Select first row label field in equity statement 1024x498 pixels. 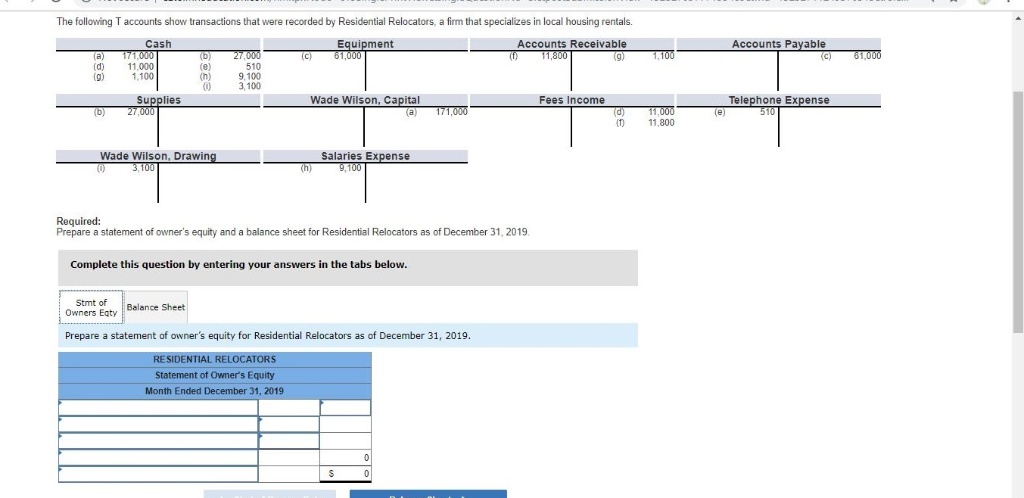click(158, 407)
